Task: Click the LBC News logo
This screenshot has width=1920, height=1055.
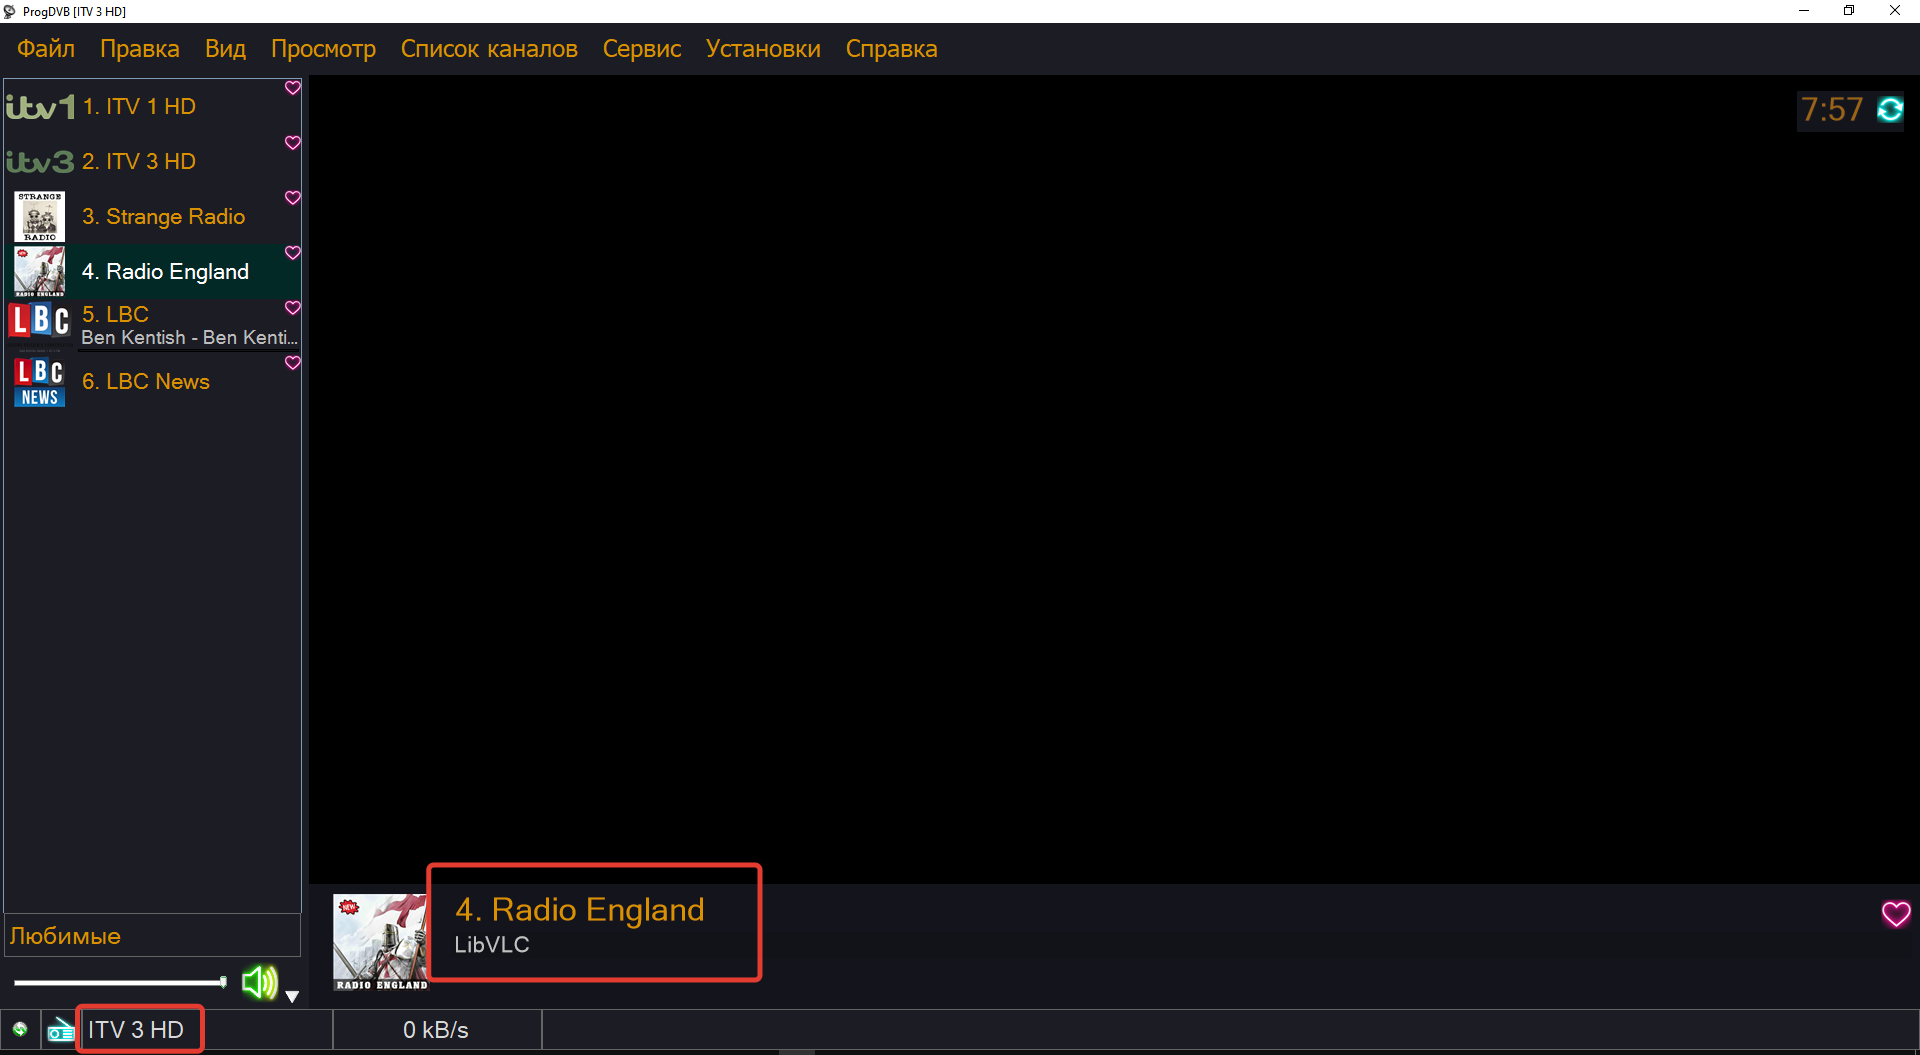Action: (x=40, y=382)
